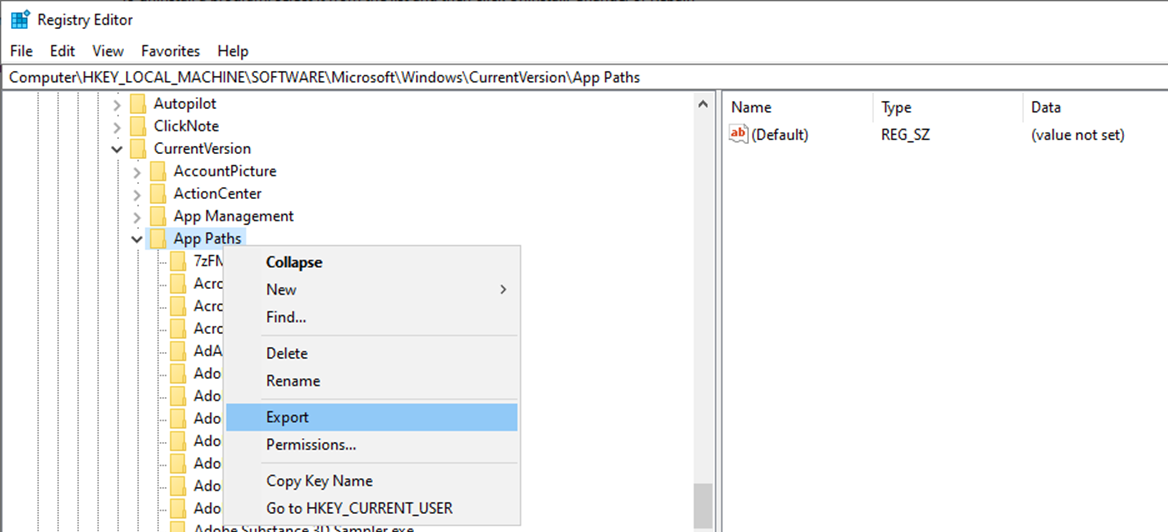Open the Favorites menu
Viewport: 1168px width, 532px height.
pos(171,51)
